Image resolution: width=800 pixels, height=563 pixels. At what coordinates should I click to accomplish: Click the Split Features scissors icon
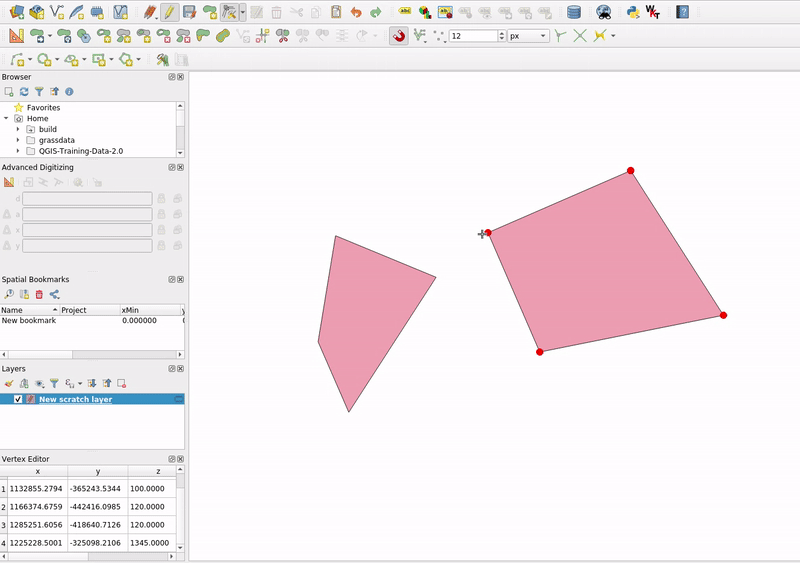coord(282,35)
